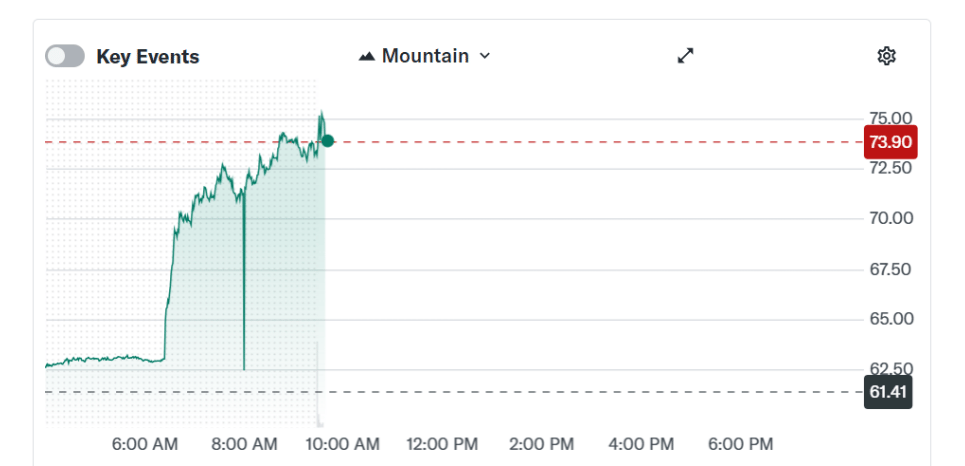
Task: Open the Mountain chart type dropdown
Action: (424, 56)
